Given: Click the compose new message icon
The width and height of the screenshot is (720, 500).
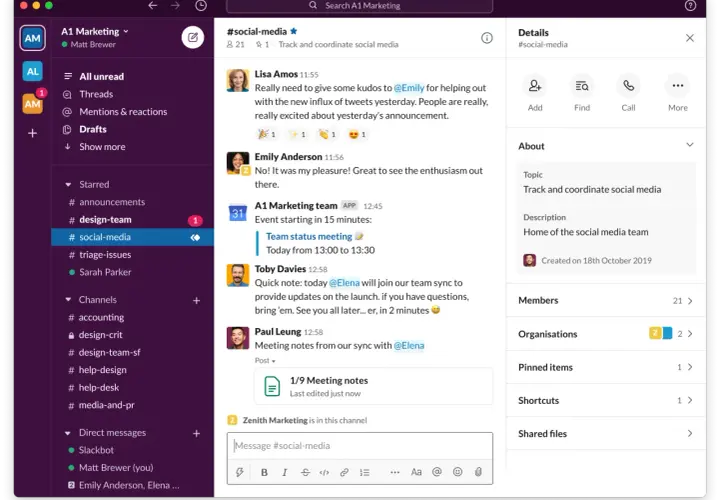Looking at the screenshot, I should 193,37.
